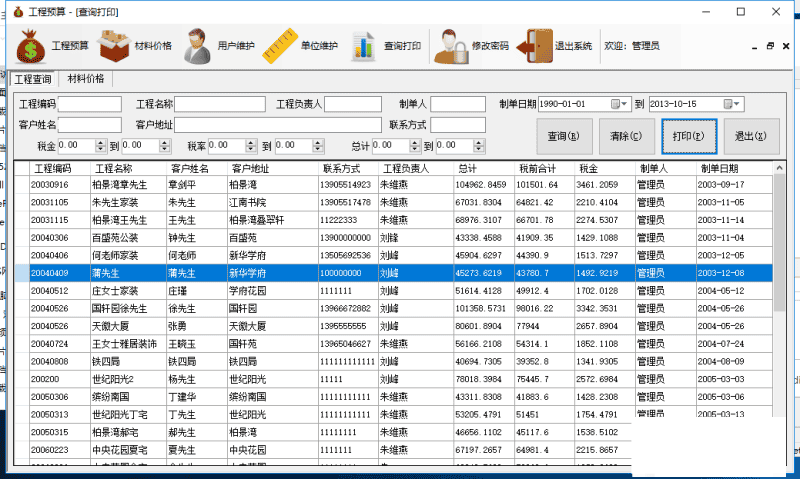
Task: Select row 200200 世纪阳光2
Action: 393,379
